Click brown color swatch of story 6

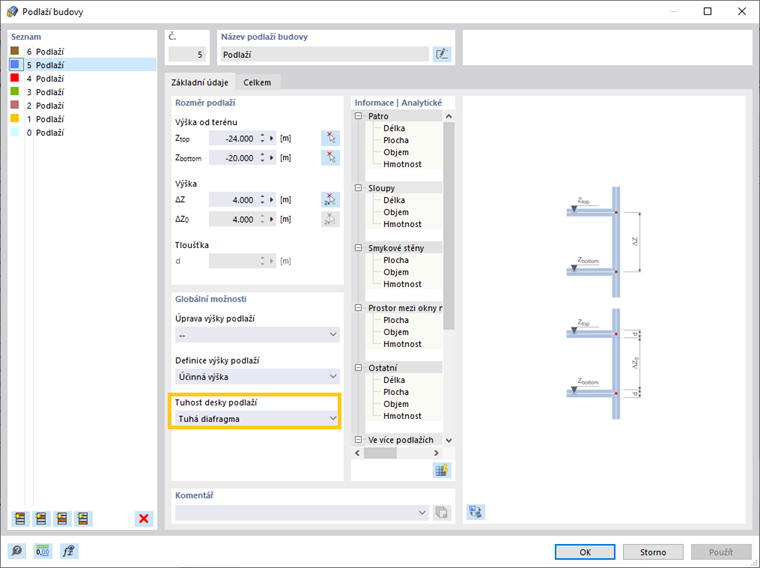click(x=15, y=51)
